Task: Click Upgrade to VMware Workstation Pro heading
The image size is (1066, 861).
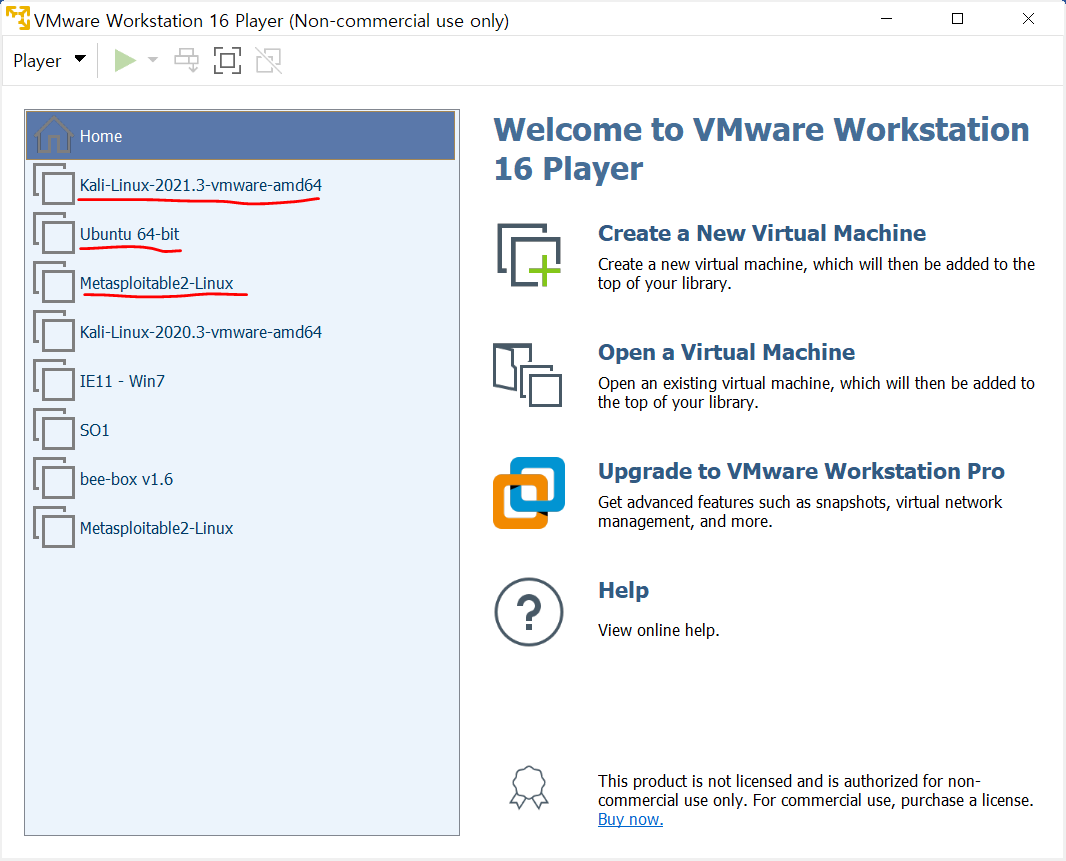Action: pos(801,471)
